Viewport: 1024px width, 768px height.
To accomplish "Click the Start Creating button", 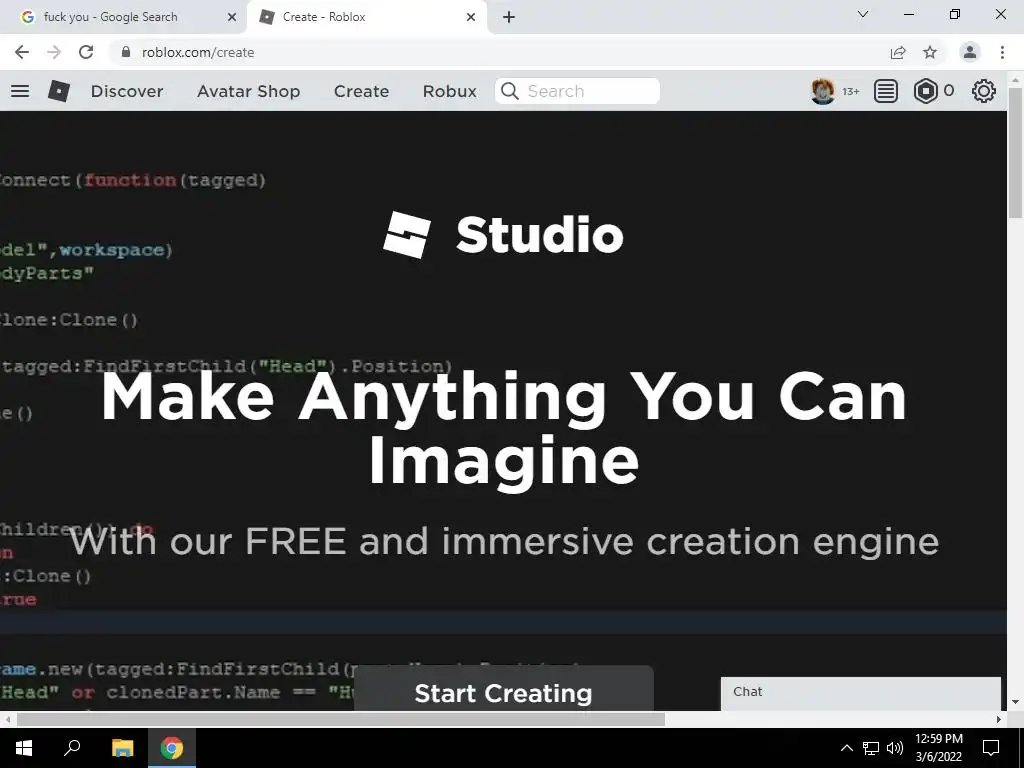I will pos(504,690).
